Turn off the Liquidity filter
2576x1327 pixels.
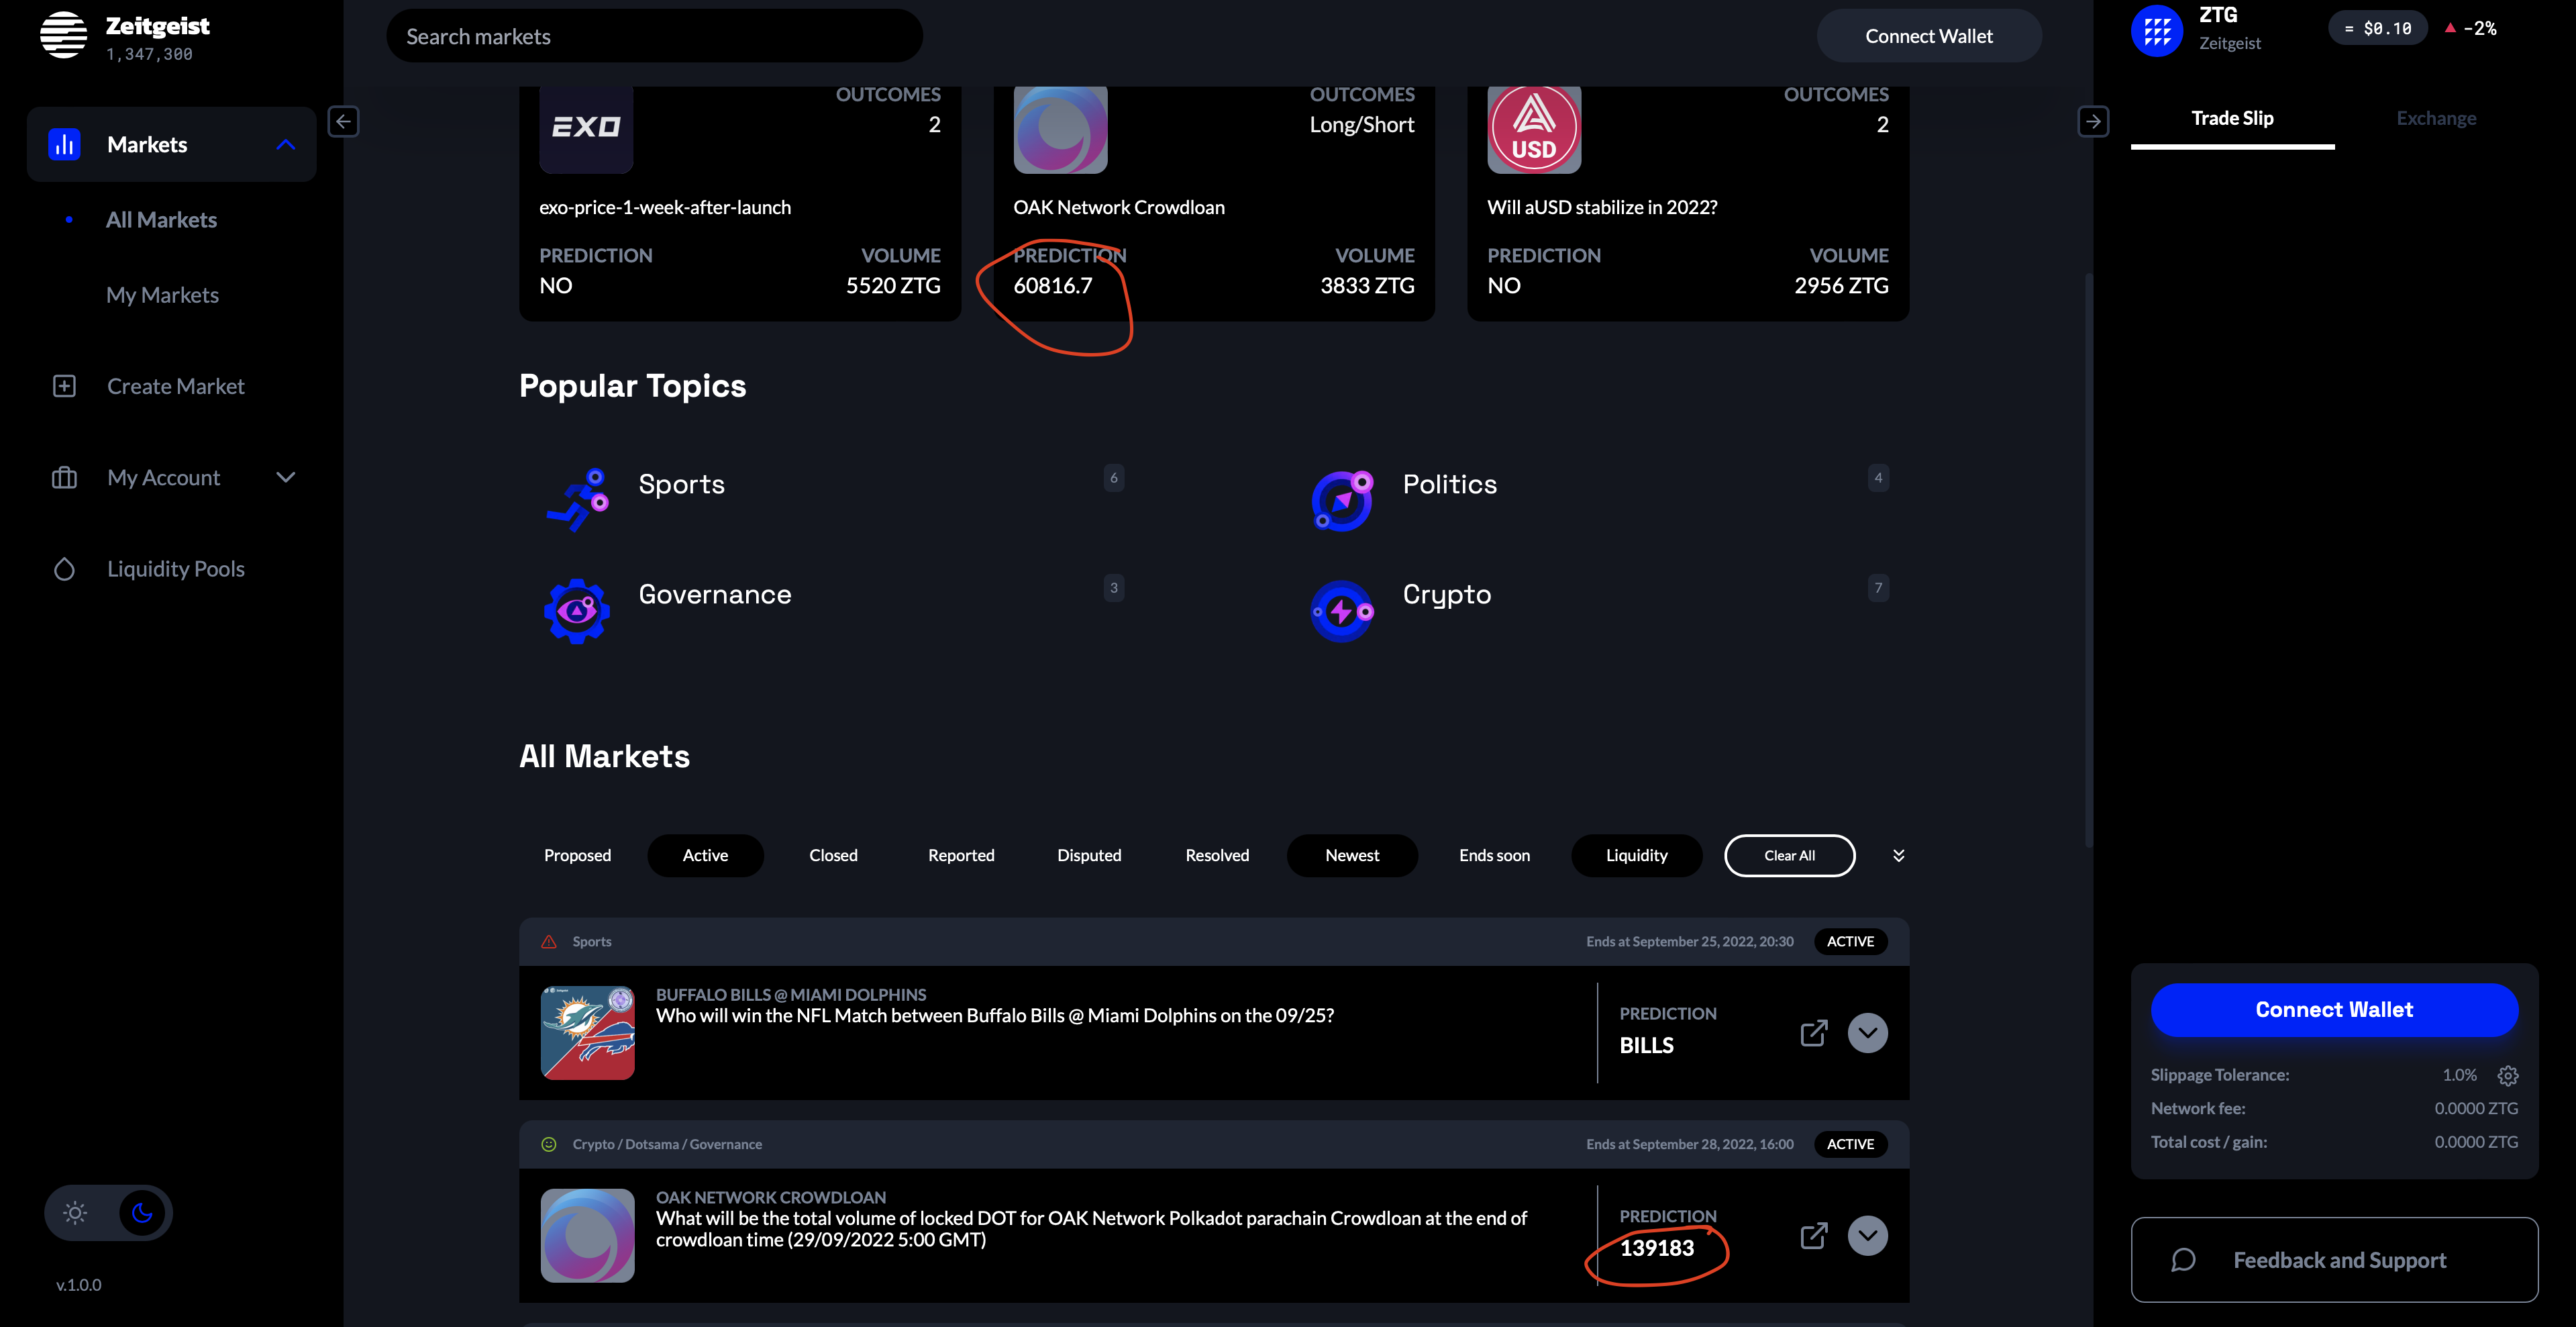coord(1636,855)
